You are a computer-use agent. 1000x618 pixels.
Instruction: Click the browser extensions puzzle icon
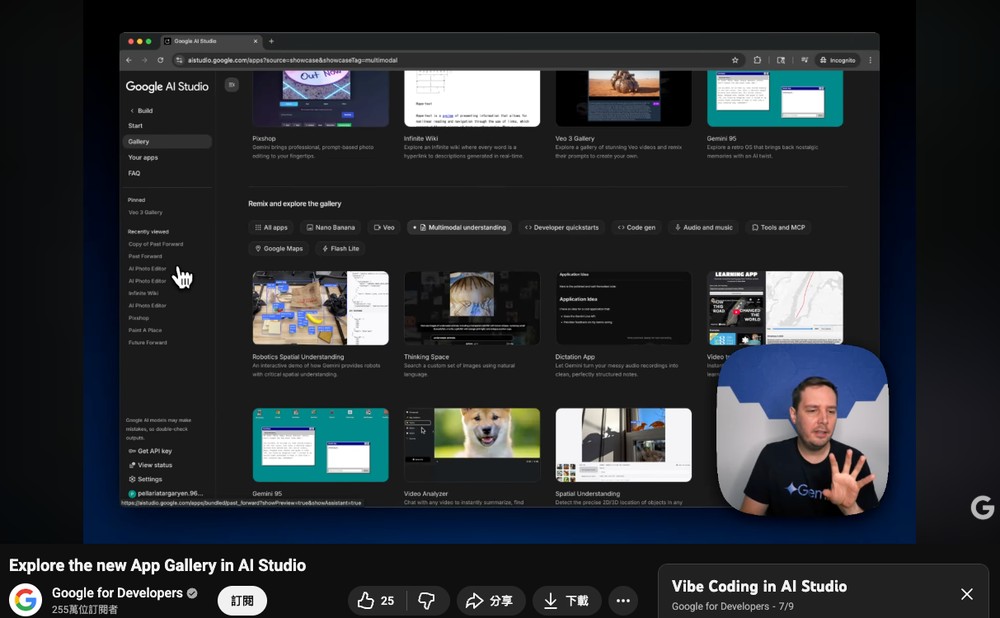(758, 60)
